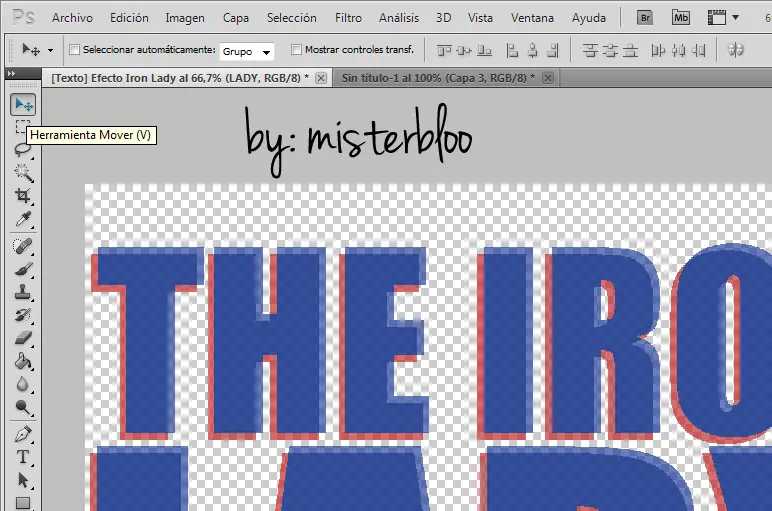Expand the toolbox using double-arrow

click(x=11, y=74)
